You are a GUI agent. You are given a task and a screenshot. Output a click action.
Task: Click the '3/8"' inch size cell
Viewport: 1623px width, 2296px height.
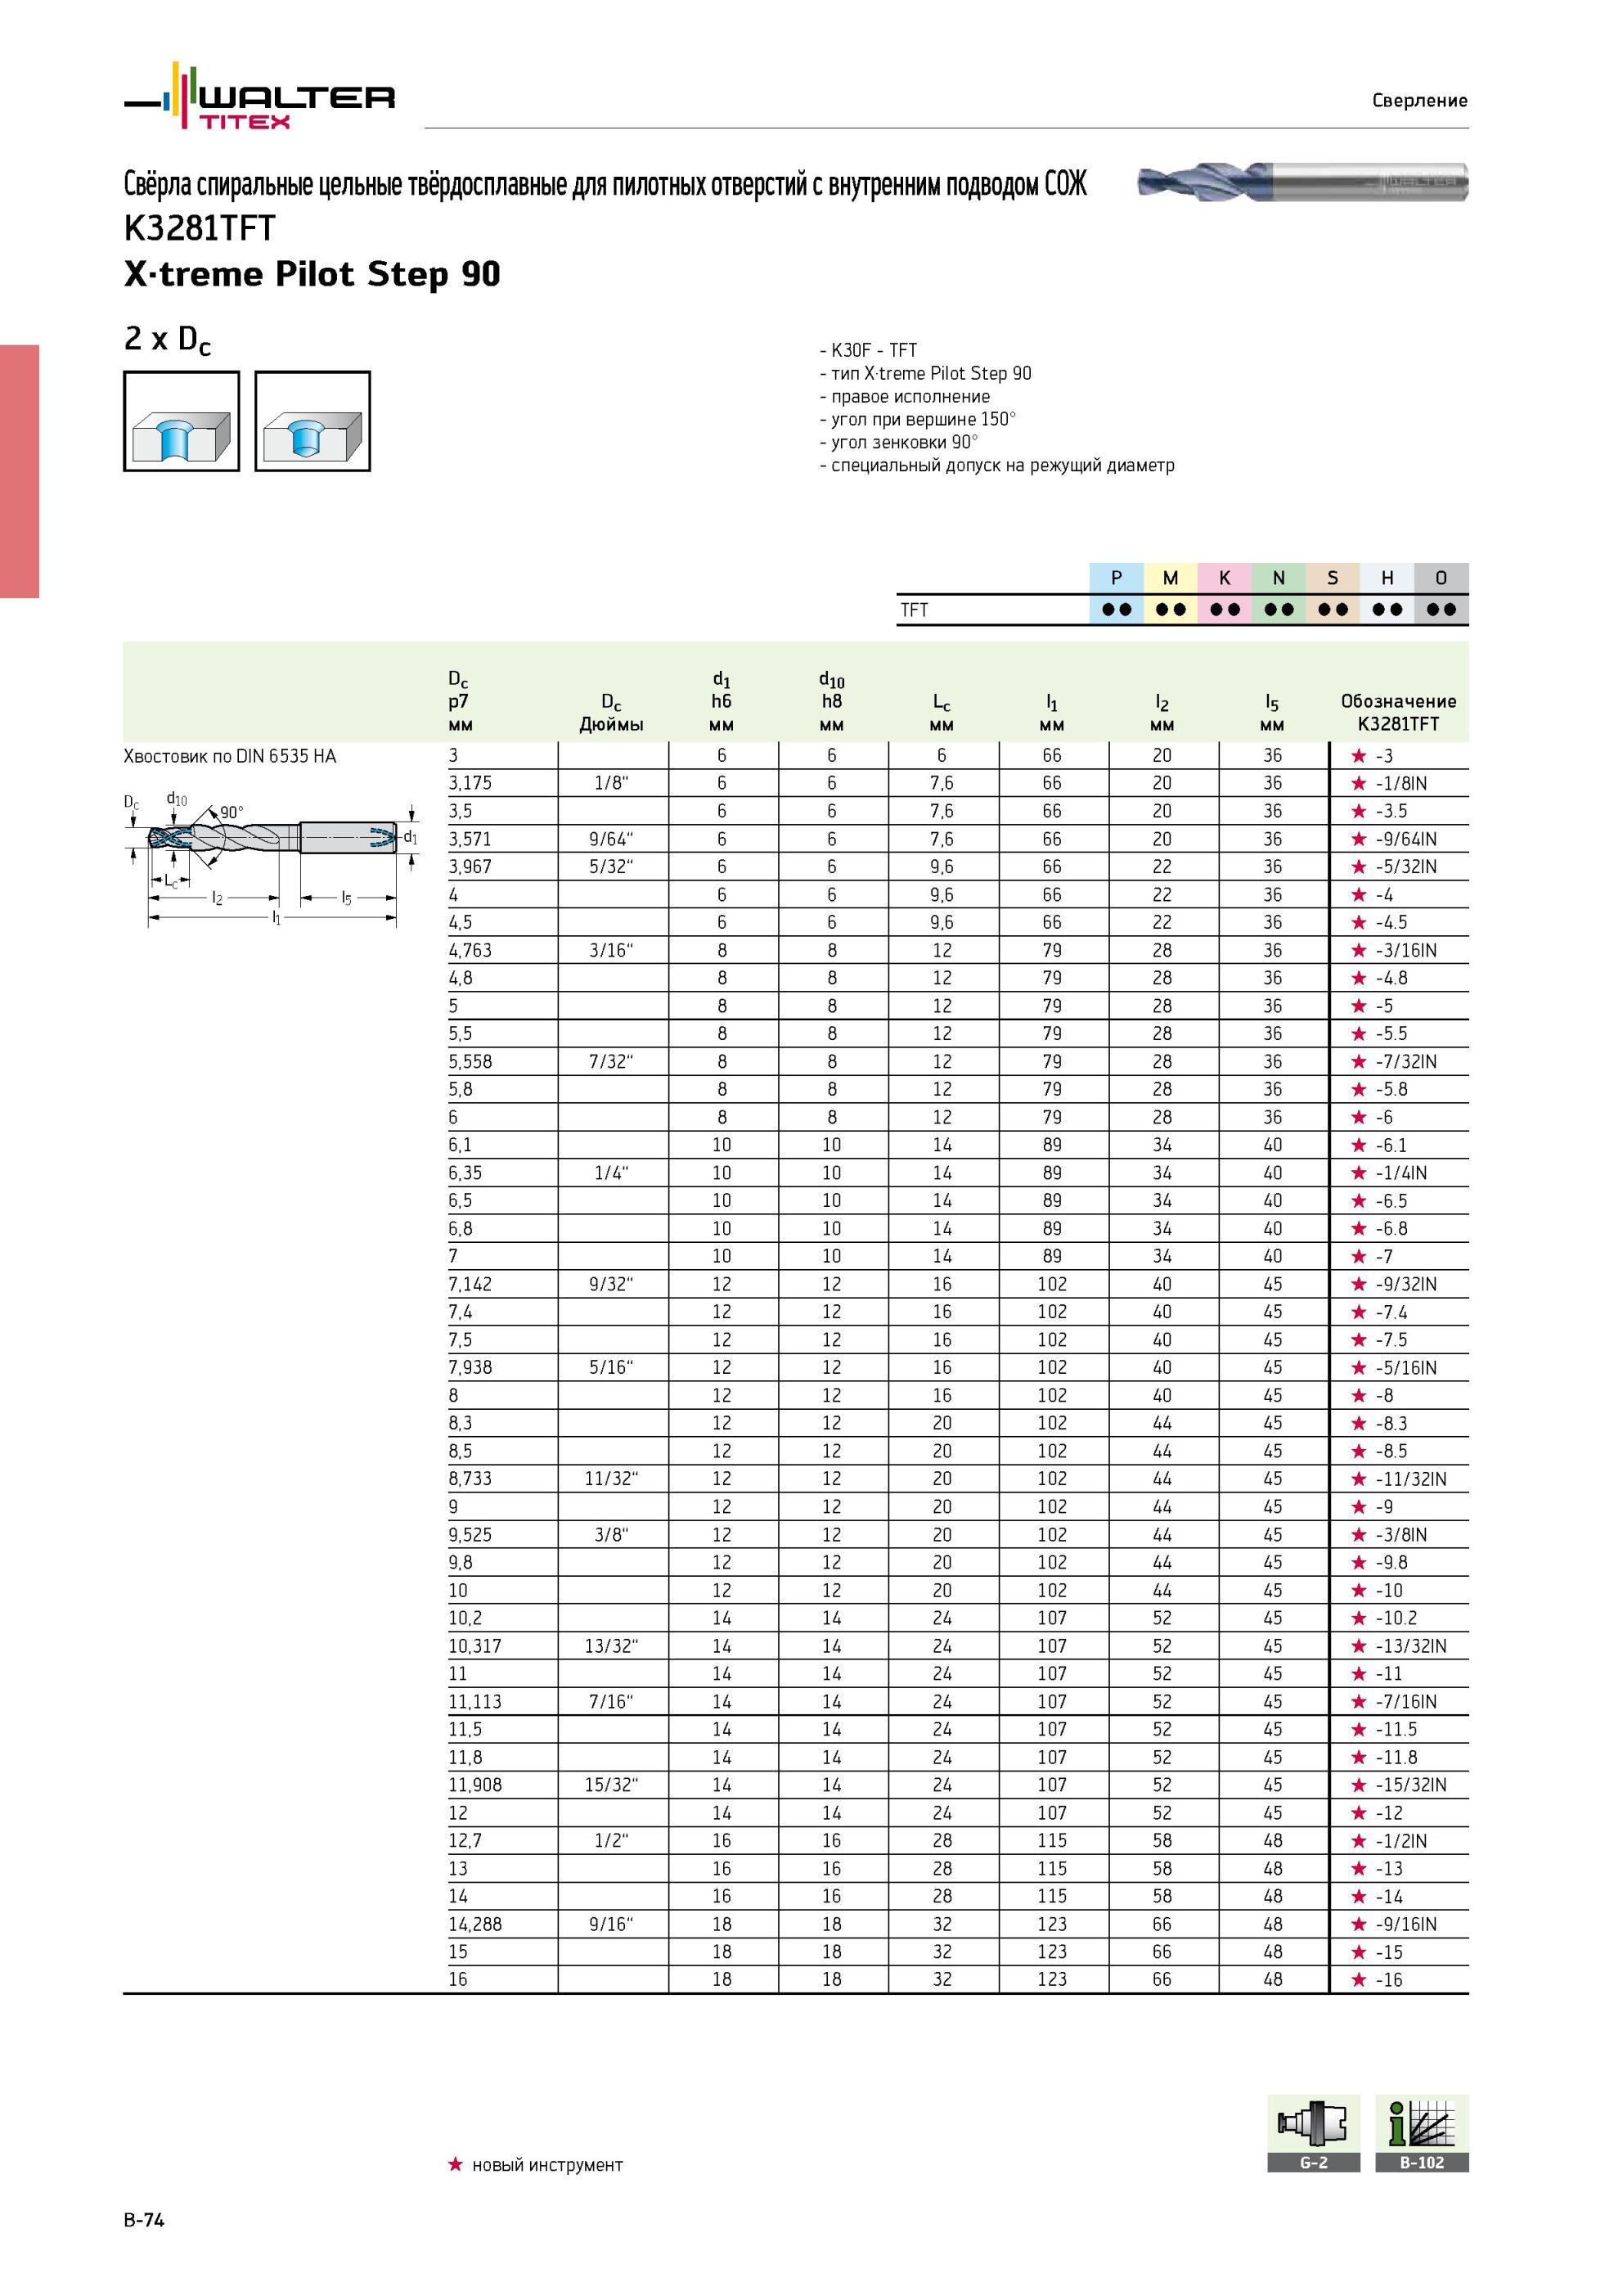coord(612,1535)
